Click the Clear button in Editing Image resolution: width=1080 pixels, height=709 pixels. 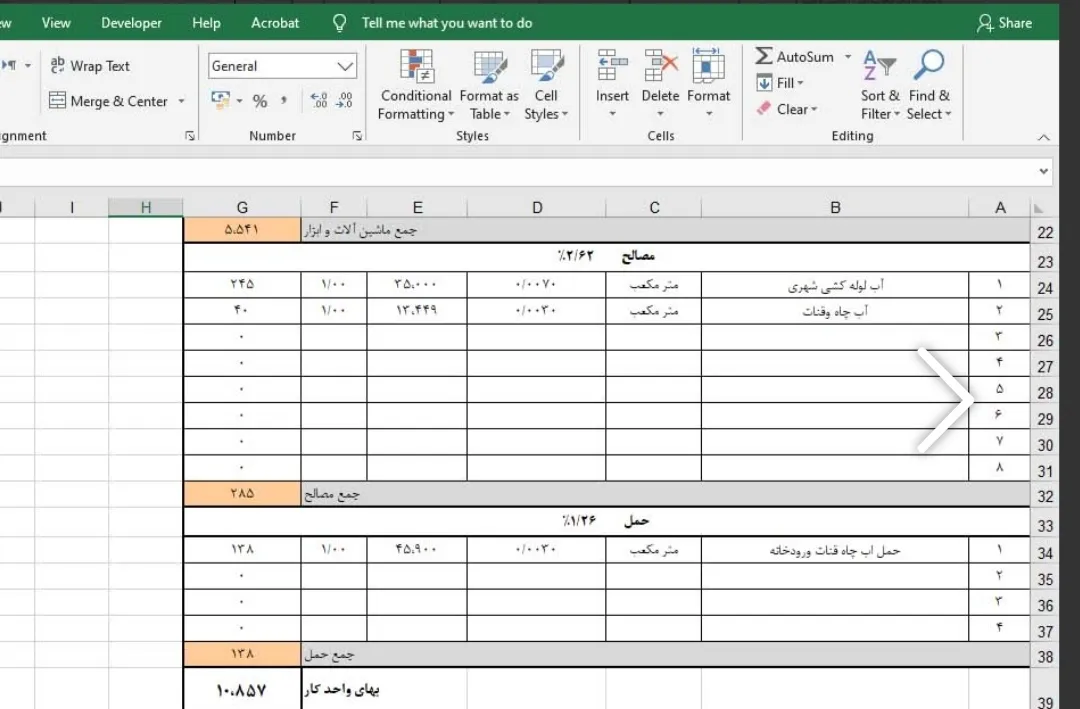tap(787, 109)
